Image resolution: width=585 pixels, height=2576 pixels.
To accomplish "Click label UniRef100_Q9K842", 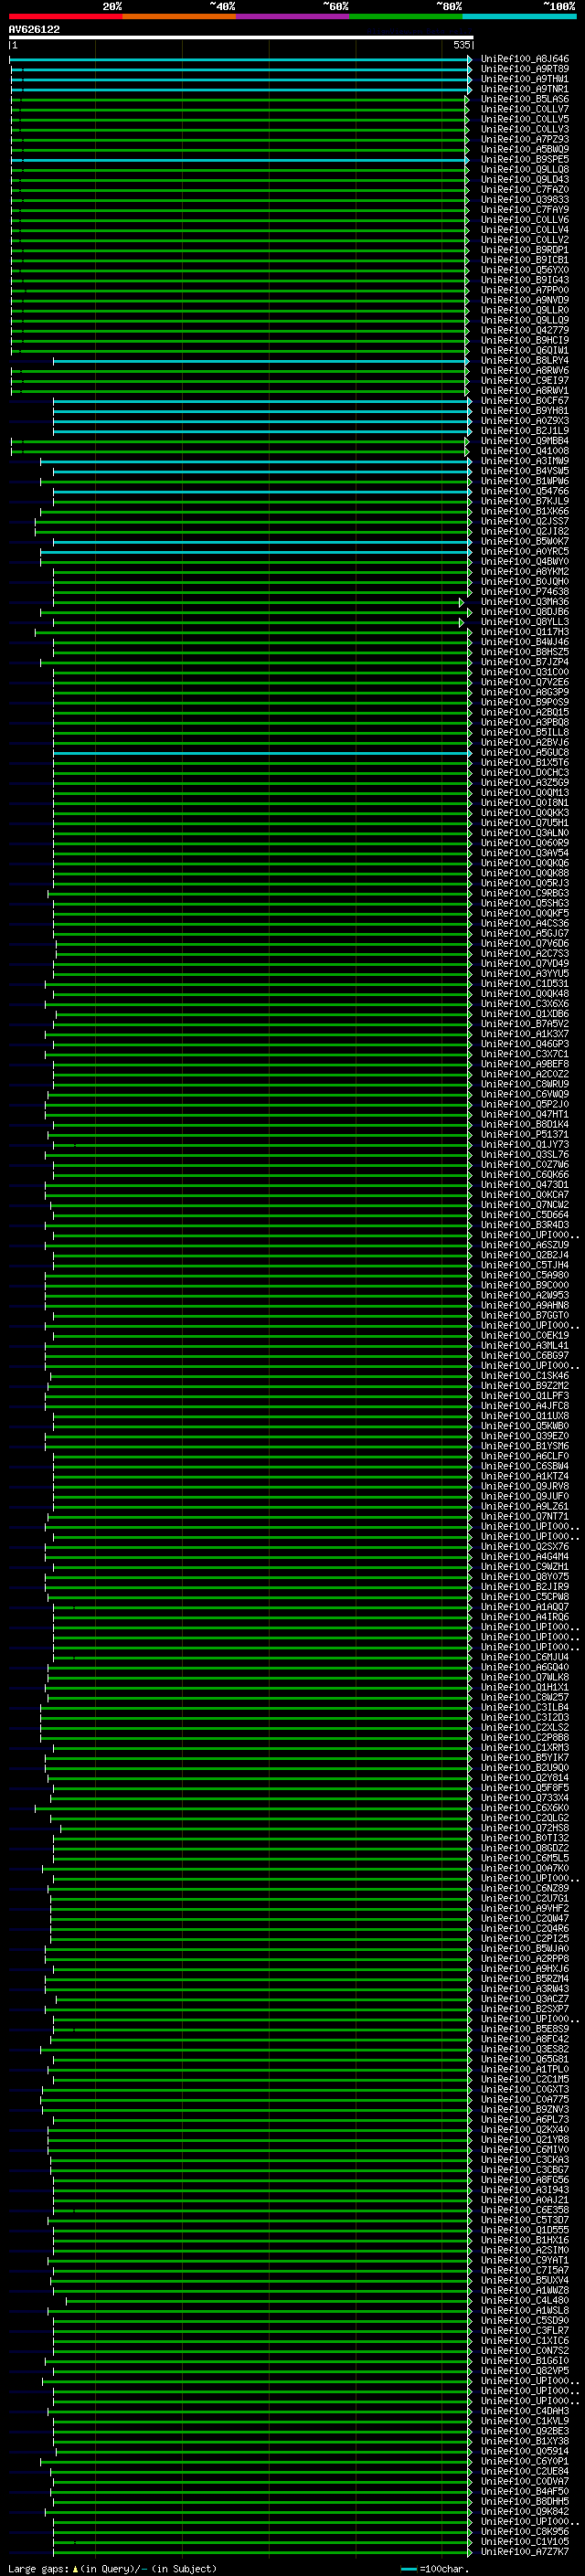I will pos(525,2511).
